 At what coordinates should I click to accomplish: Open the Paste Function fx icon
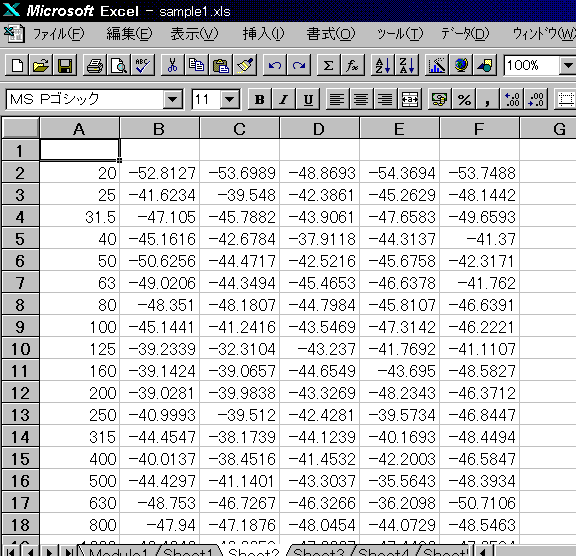tap(352, 66)
